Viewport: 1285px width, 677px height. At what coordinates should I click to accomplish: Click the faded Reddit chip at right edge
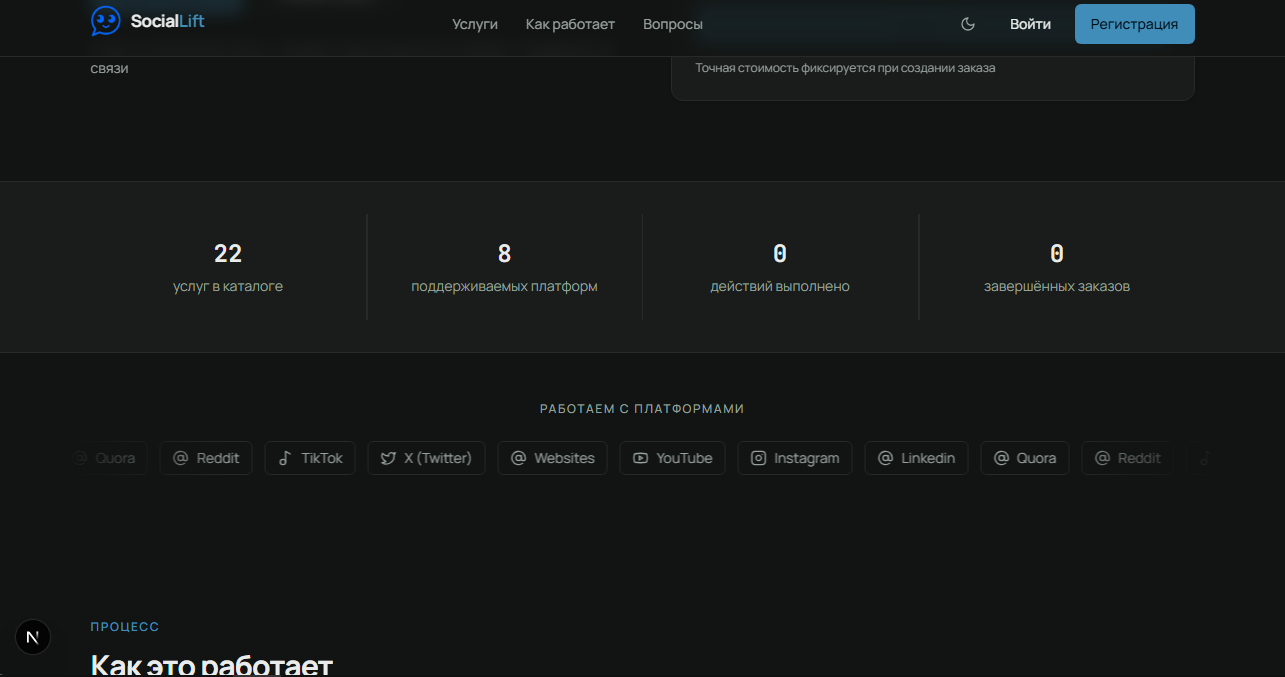pos(1128,458)
